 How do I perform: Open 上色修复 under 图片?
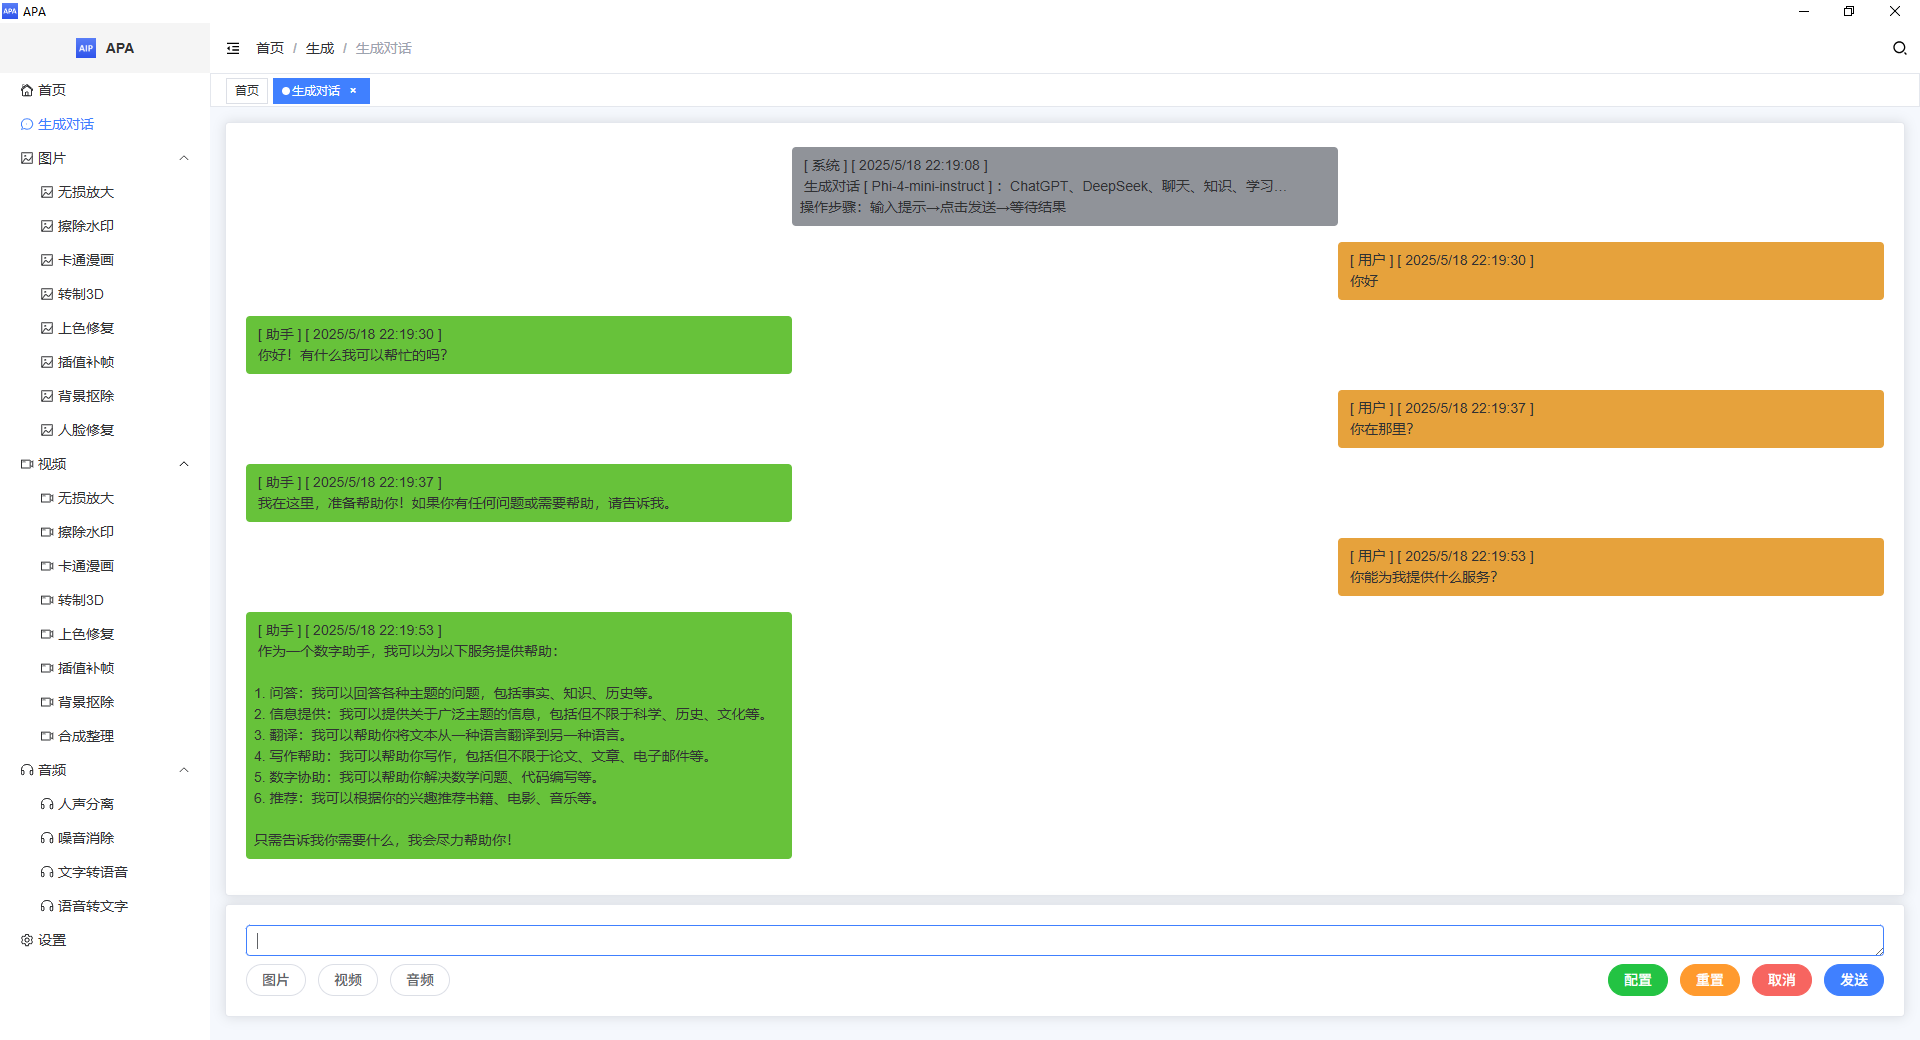pos(105,328)
